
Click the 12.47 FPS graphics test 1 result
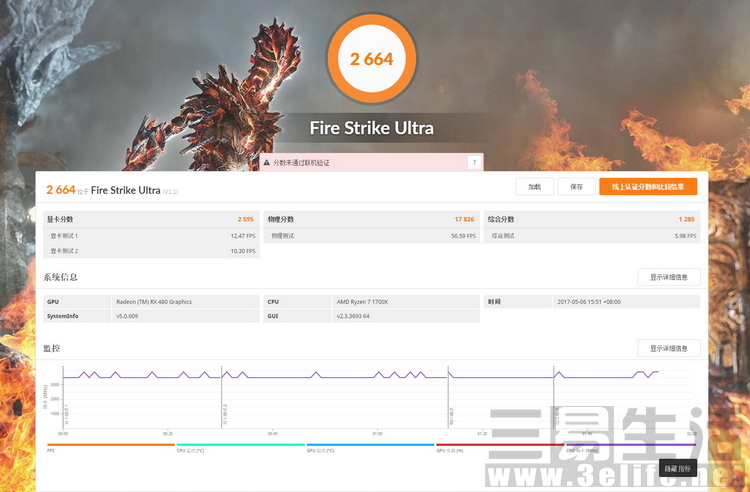point(243,236)
